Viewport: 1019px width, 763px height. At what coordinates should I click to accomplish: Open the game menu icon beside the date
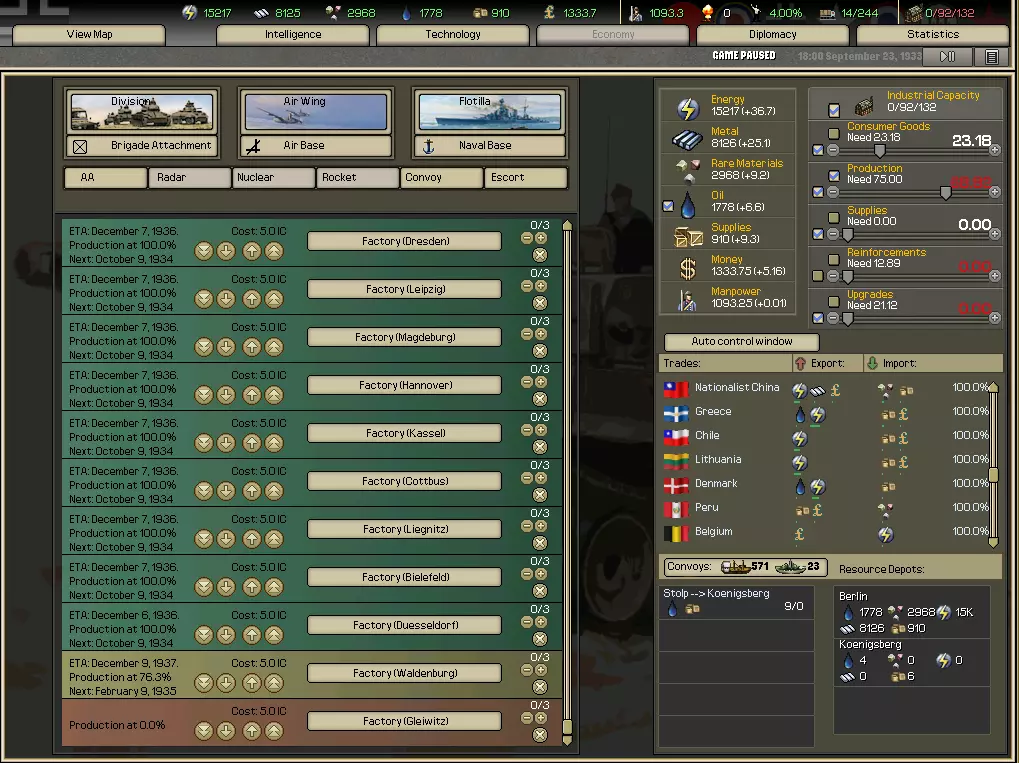pyautogui.click(x=992, y=57)
